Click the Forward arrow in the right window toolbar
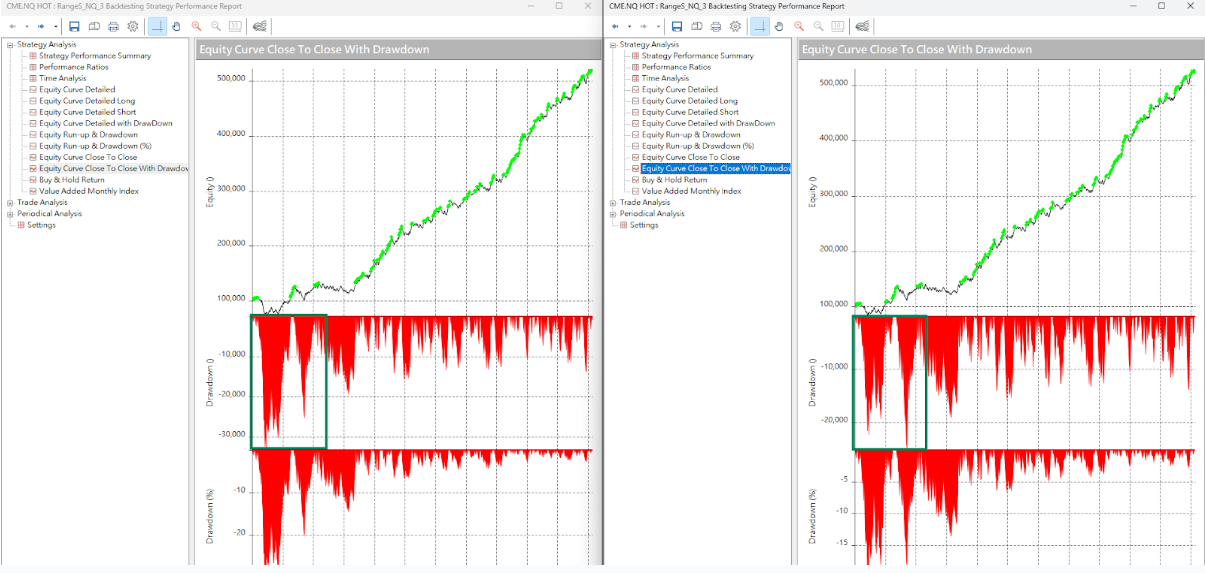 point(644,26)
